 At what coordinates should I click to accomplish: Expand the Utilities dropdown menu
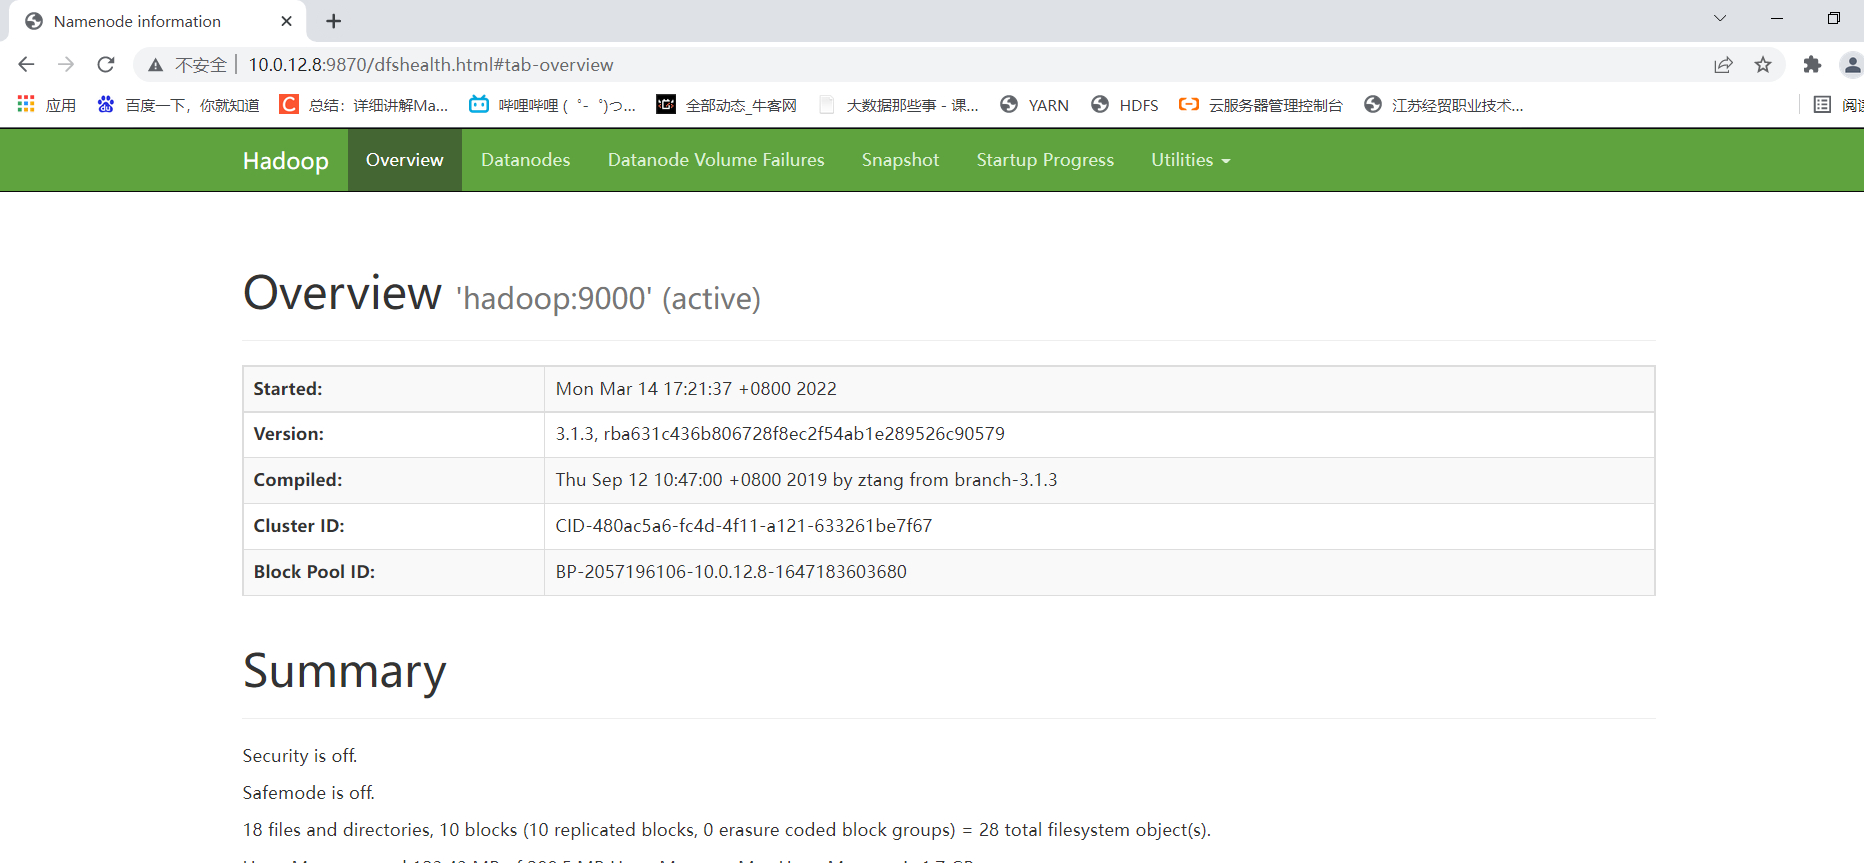[1190, 160]
